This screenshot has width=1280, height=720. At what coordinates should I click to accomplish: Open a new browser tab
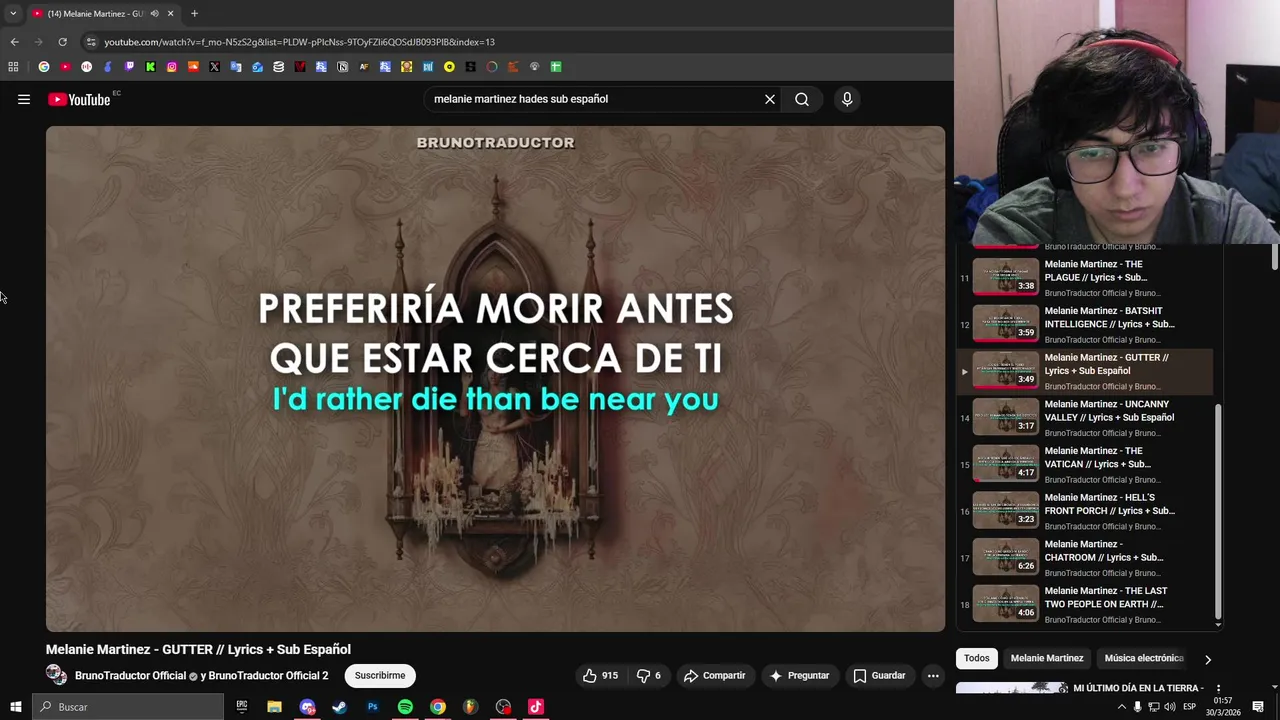point(194,13)
